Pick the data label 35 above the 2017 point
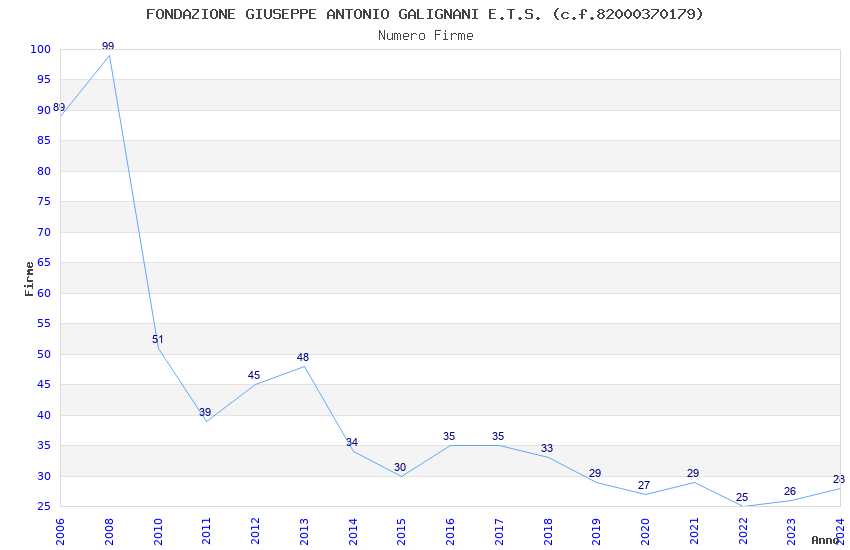The height and width of the screenshot is (550, 850). coord(498,437)
